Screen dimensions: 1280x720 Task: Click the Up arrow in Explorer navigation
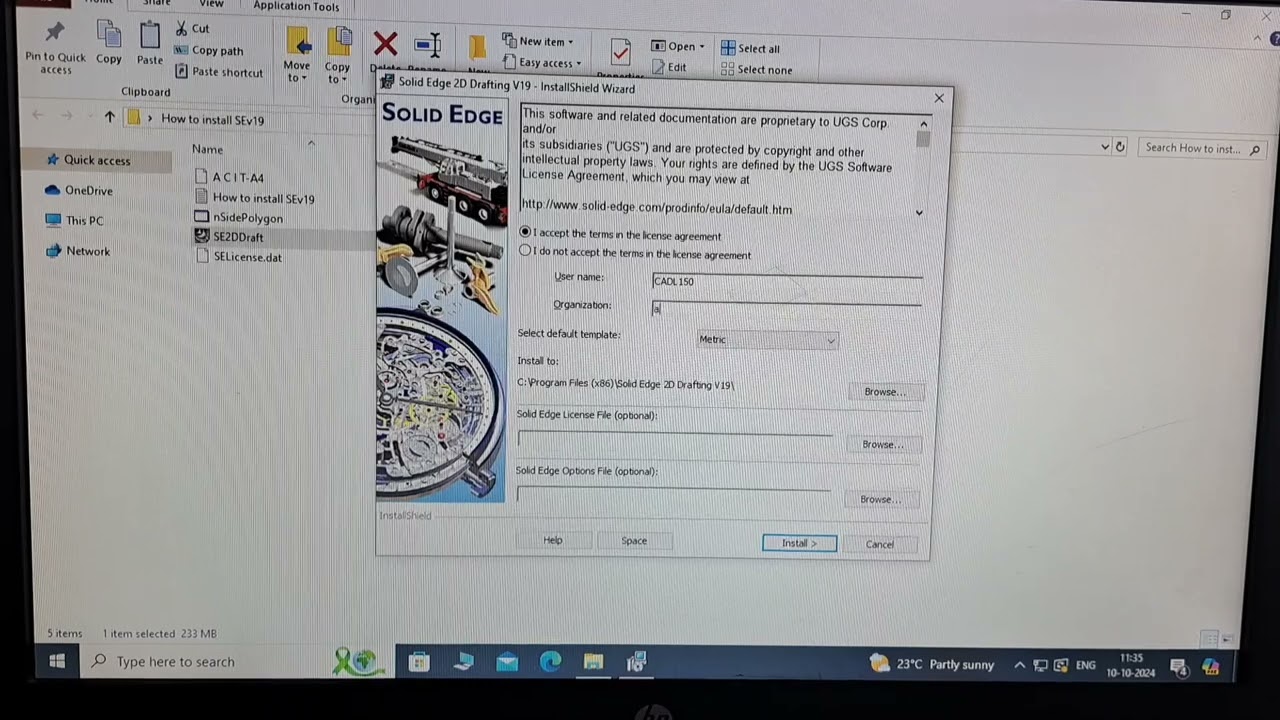110,118
